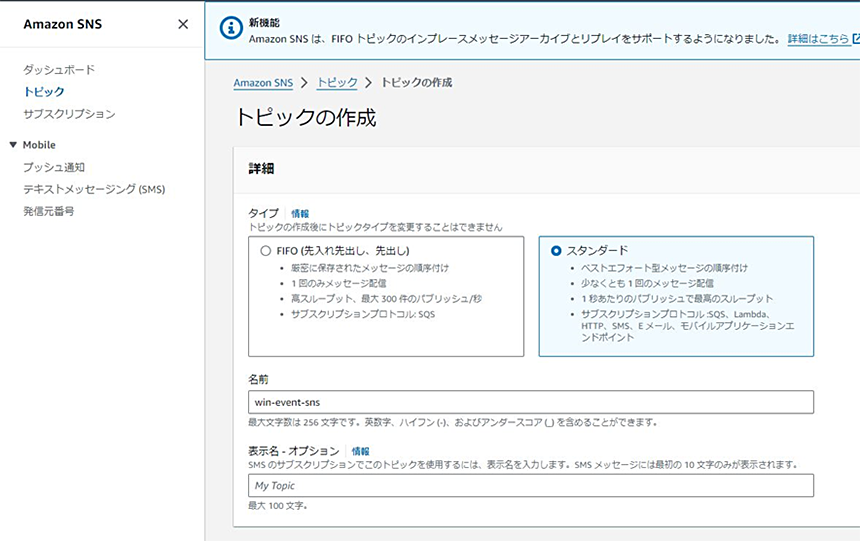Click the text '最大 100 文字。' hint

click(x=278, y=506)
